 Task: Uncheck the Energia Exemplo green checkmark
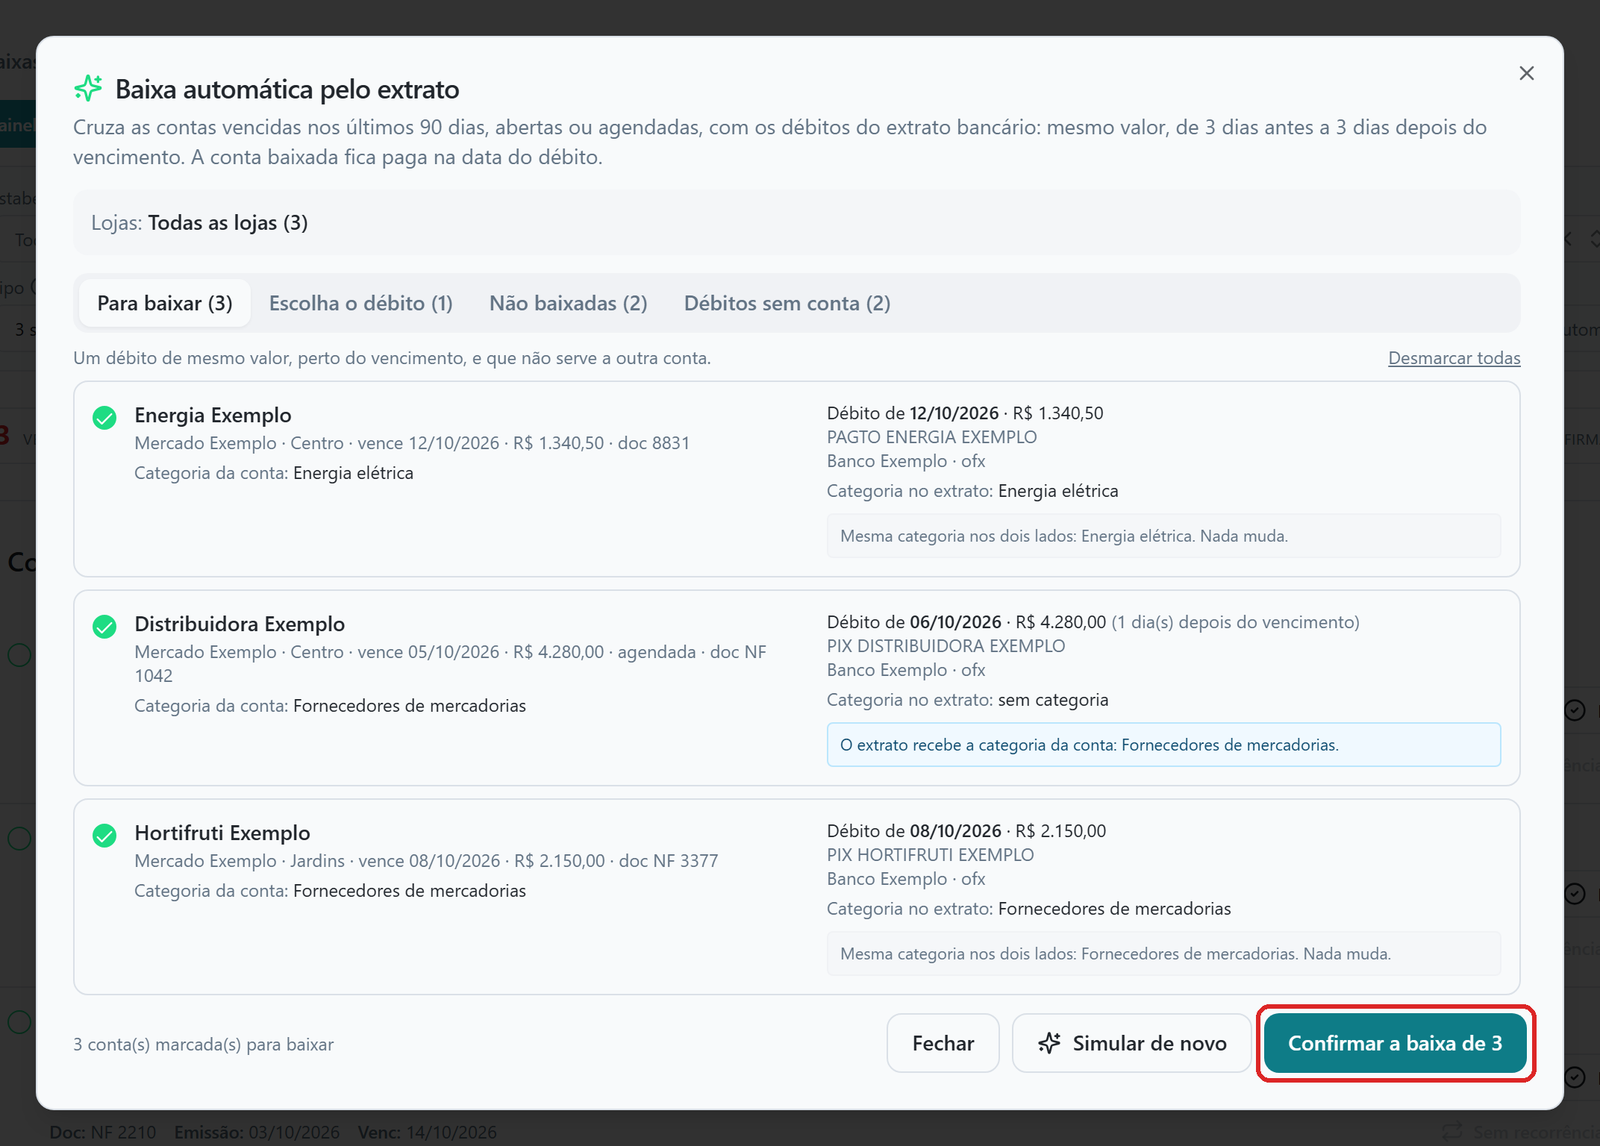point(104,418)
